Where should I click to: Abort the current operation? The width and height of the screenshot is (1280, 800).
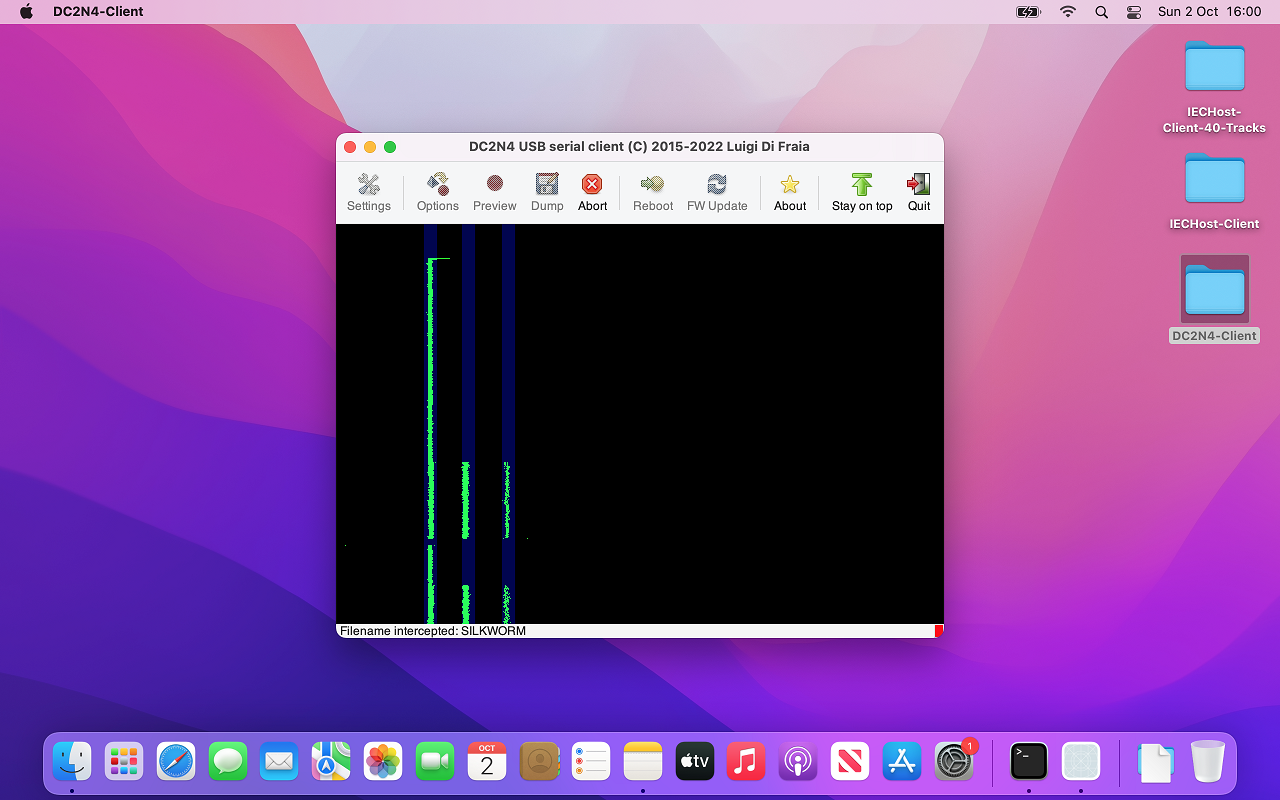[x=592, y=193]
